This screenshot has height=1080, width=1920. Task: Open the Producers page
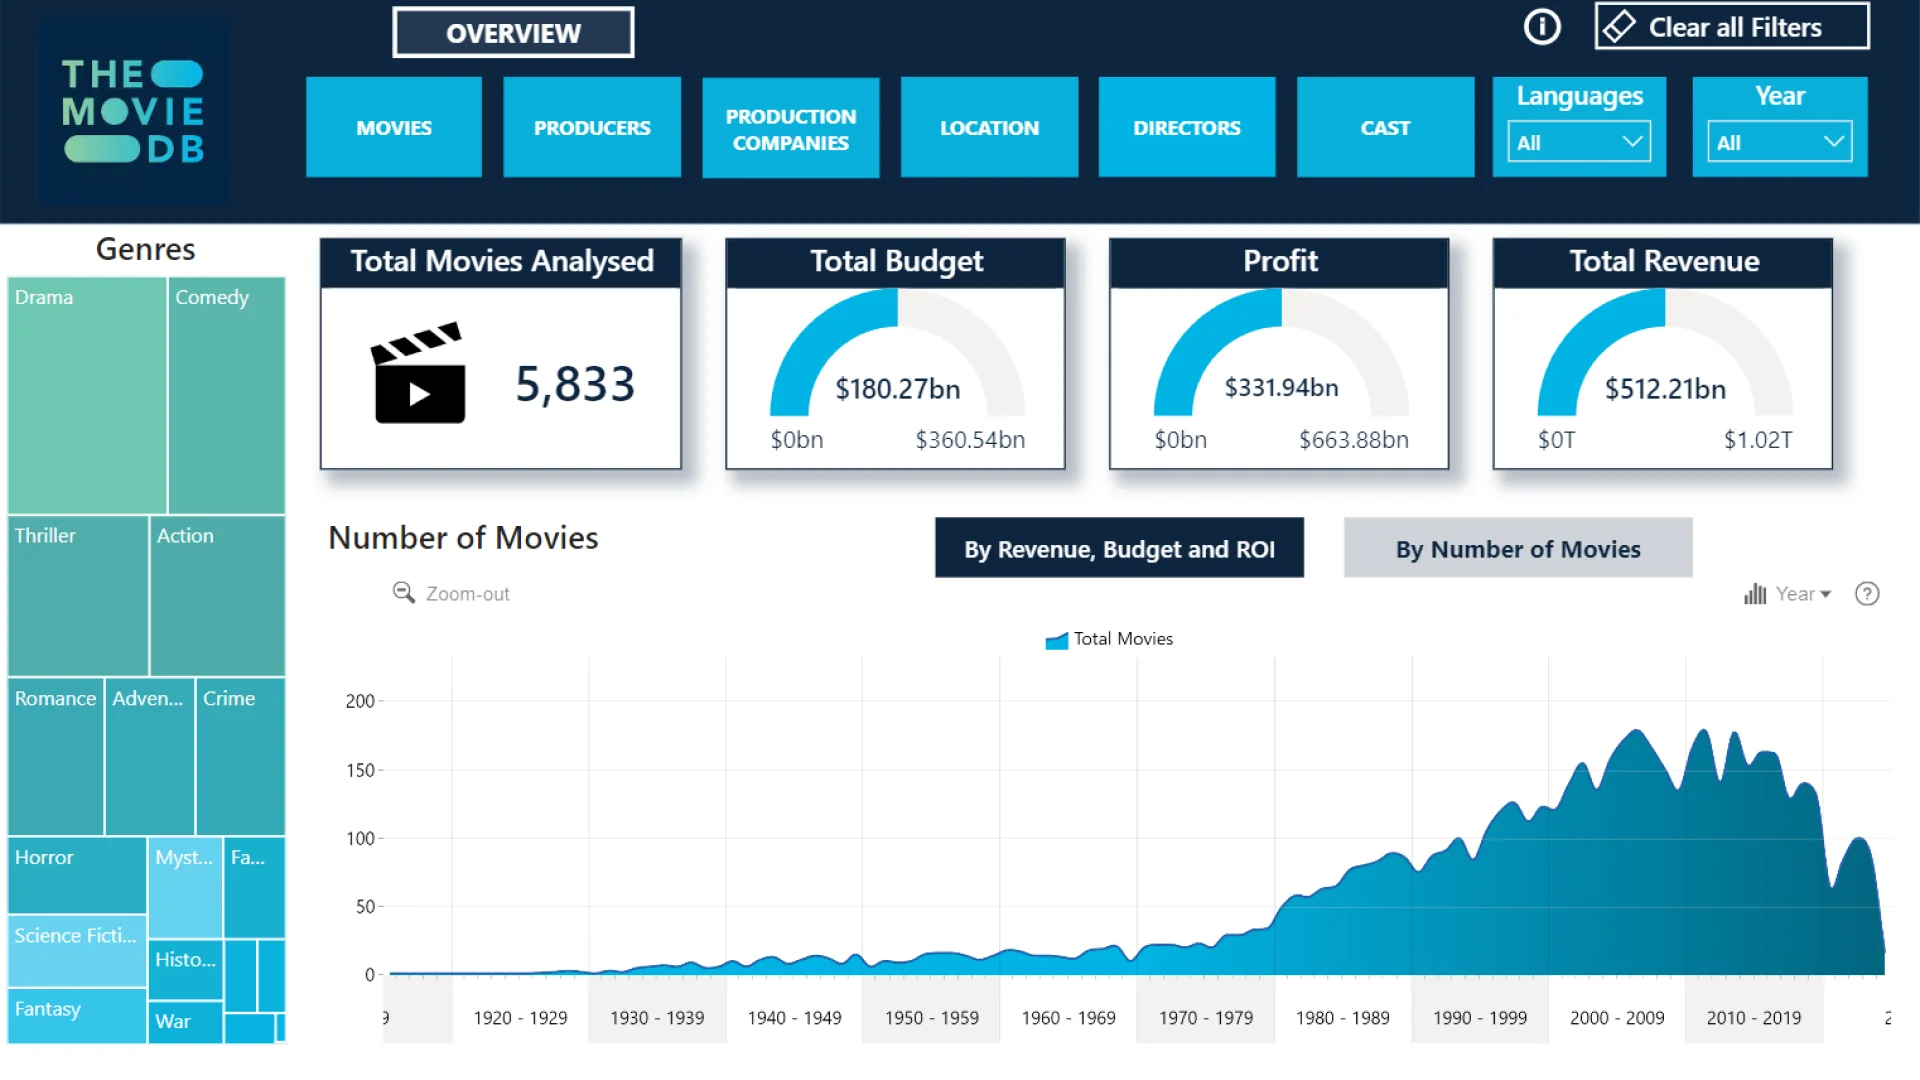coord(592,127)
